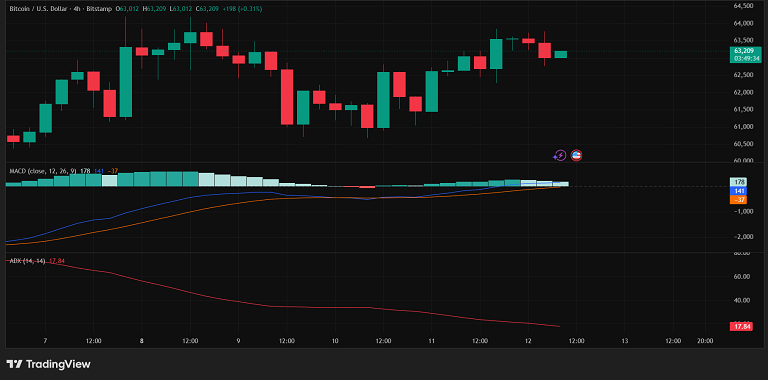This screenshot has height=380, width=768.
Task: Click the orange -37 tag on MACD axis
Action: tap(739, 199)
